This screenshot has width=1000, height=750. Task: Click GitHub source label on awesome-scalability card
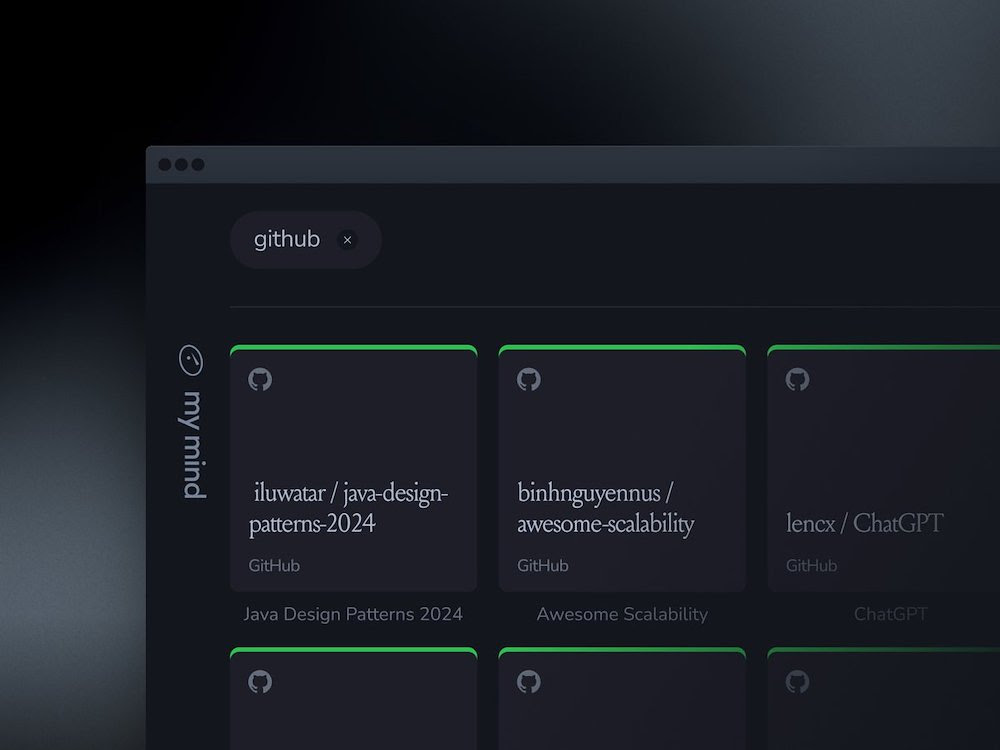[x=542, y=566]
